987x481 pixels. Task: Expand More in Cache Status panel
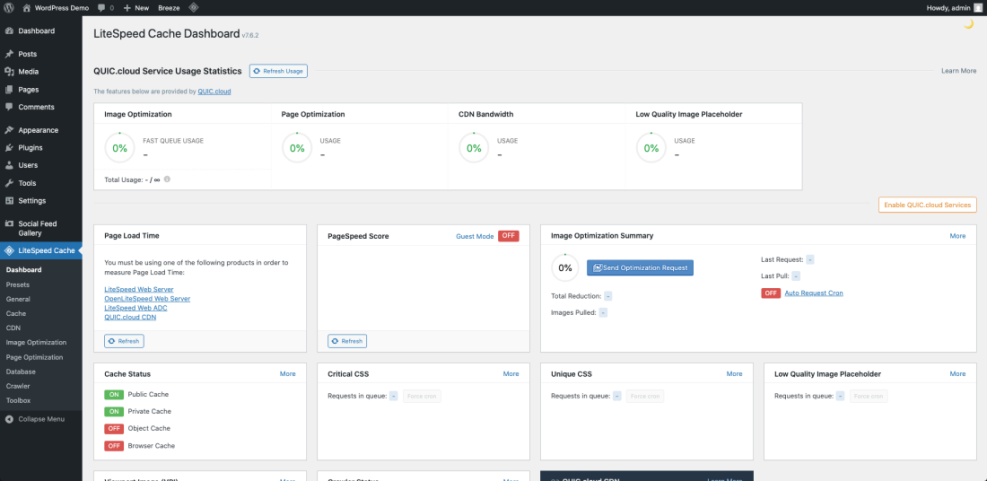point(288,373)
